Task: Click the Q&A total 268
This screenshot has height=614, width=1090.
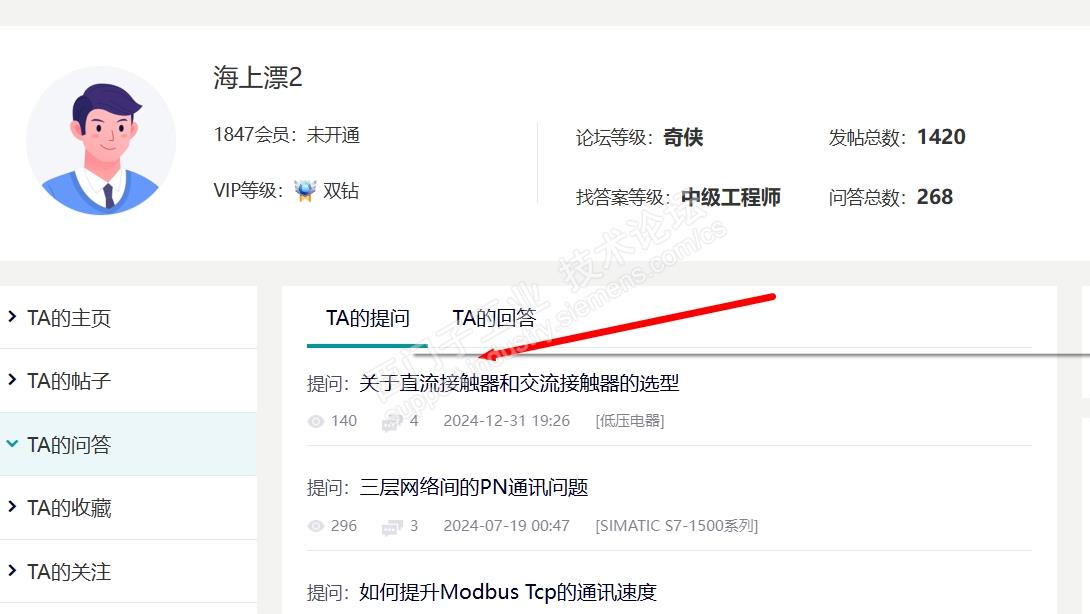Action: (x=935, y=197)
